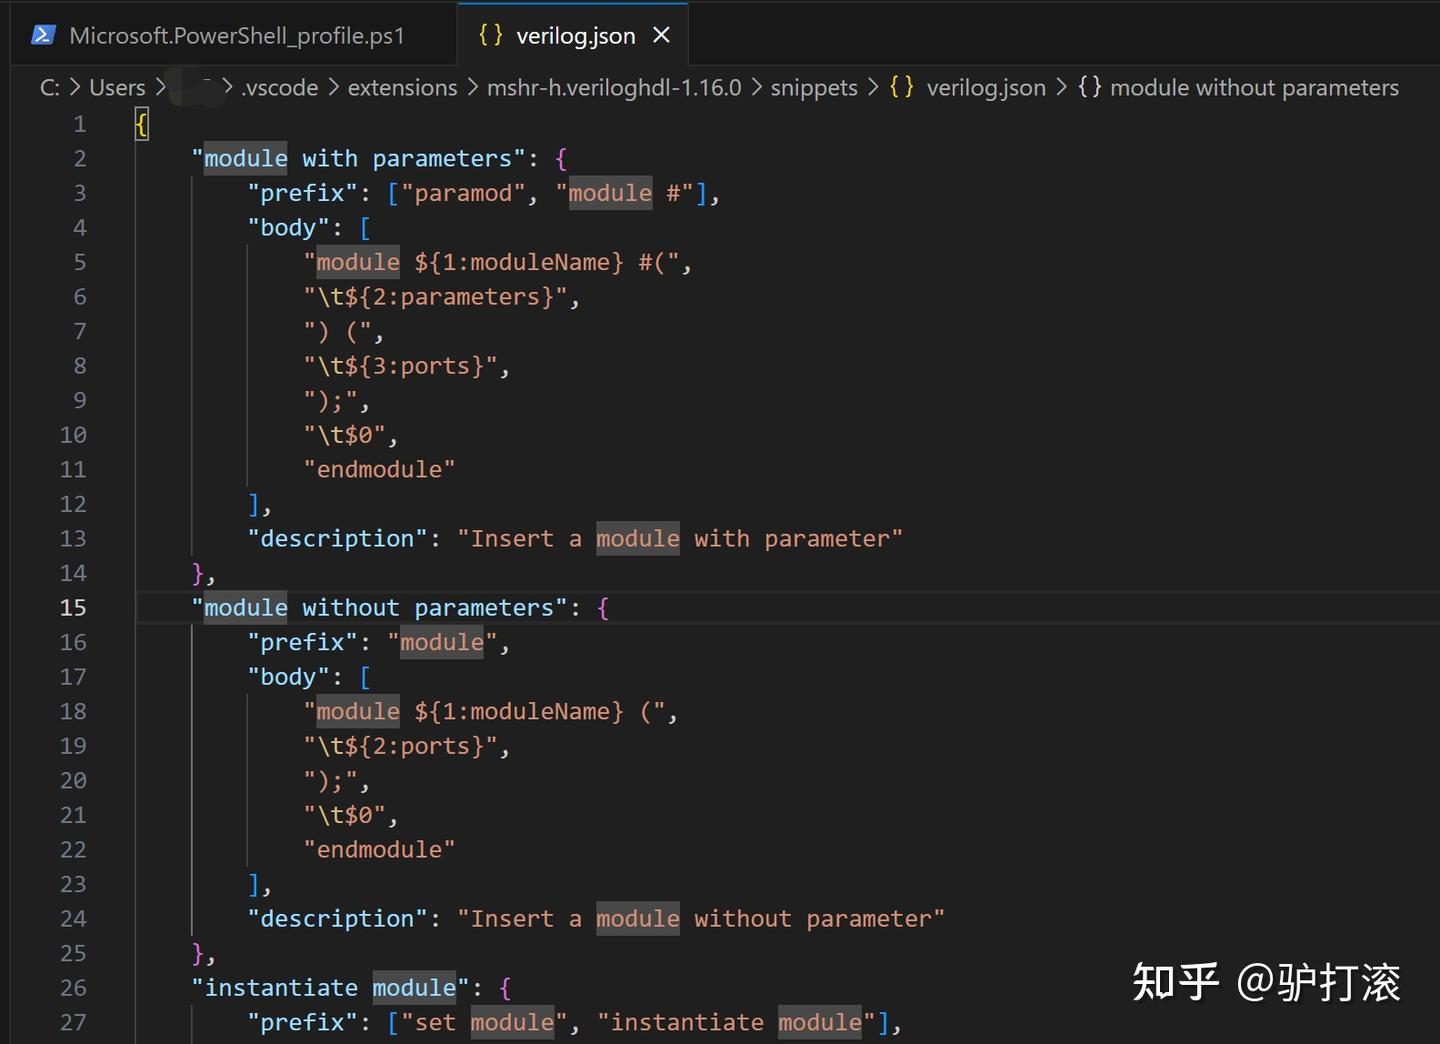Open the 'extensions' breadcrumb dropdown
This screenshot has width=1440, height=1044.
pyautogui.click(x=401, y=88)
